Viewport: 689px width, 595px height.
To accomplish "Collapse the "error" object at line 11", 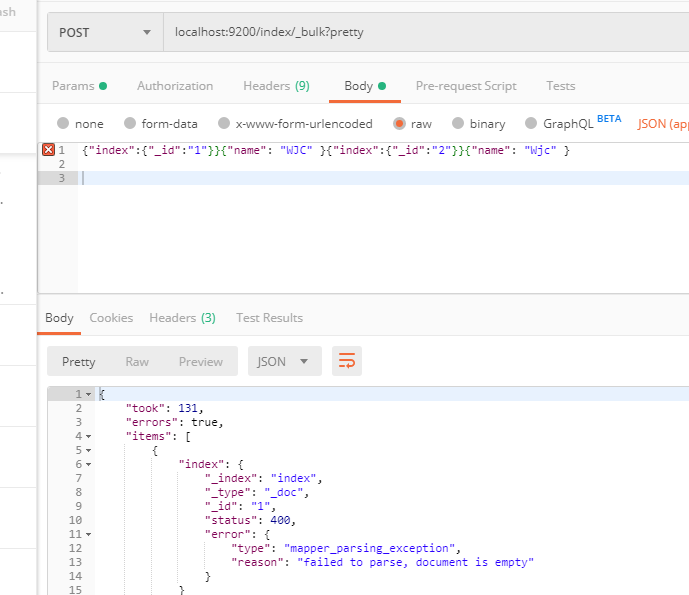I will (x=88, y=534).
